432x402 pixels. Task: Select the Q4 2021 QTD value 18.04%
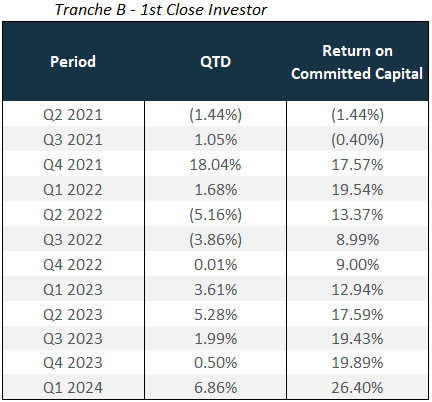(215, 165)
